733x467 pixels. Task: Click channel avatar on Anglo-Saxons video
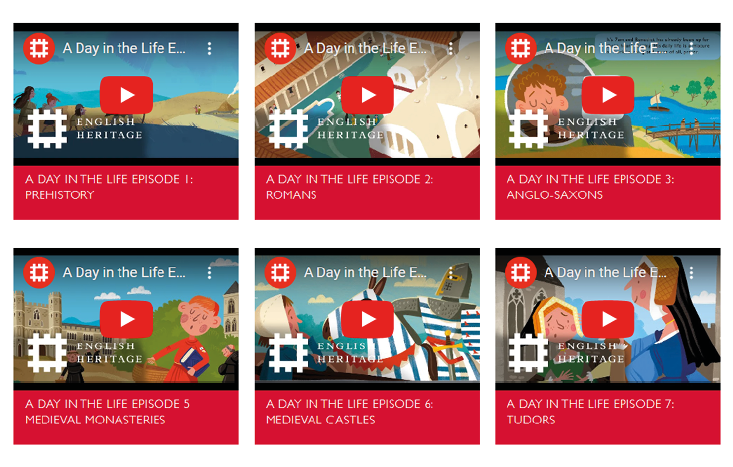(521, 48)
